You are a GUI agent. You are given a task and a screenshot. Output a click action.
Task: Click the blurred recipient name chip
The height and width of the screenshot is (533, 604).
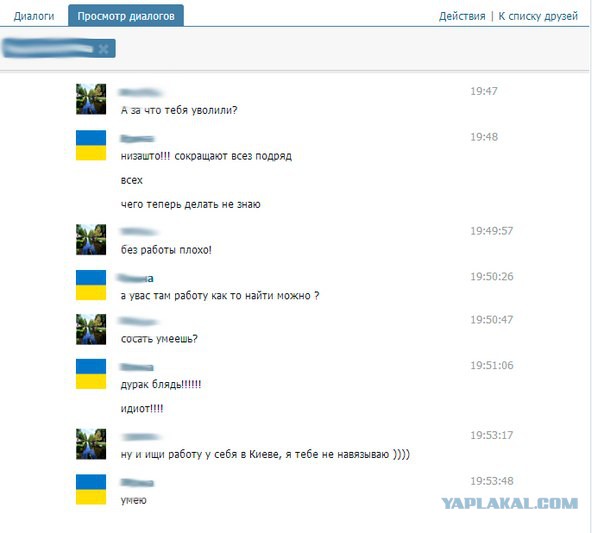click(59, 49)
